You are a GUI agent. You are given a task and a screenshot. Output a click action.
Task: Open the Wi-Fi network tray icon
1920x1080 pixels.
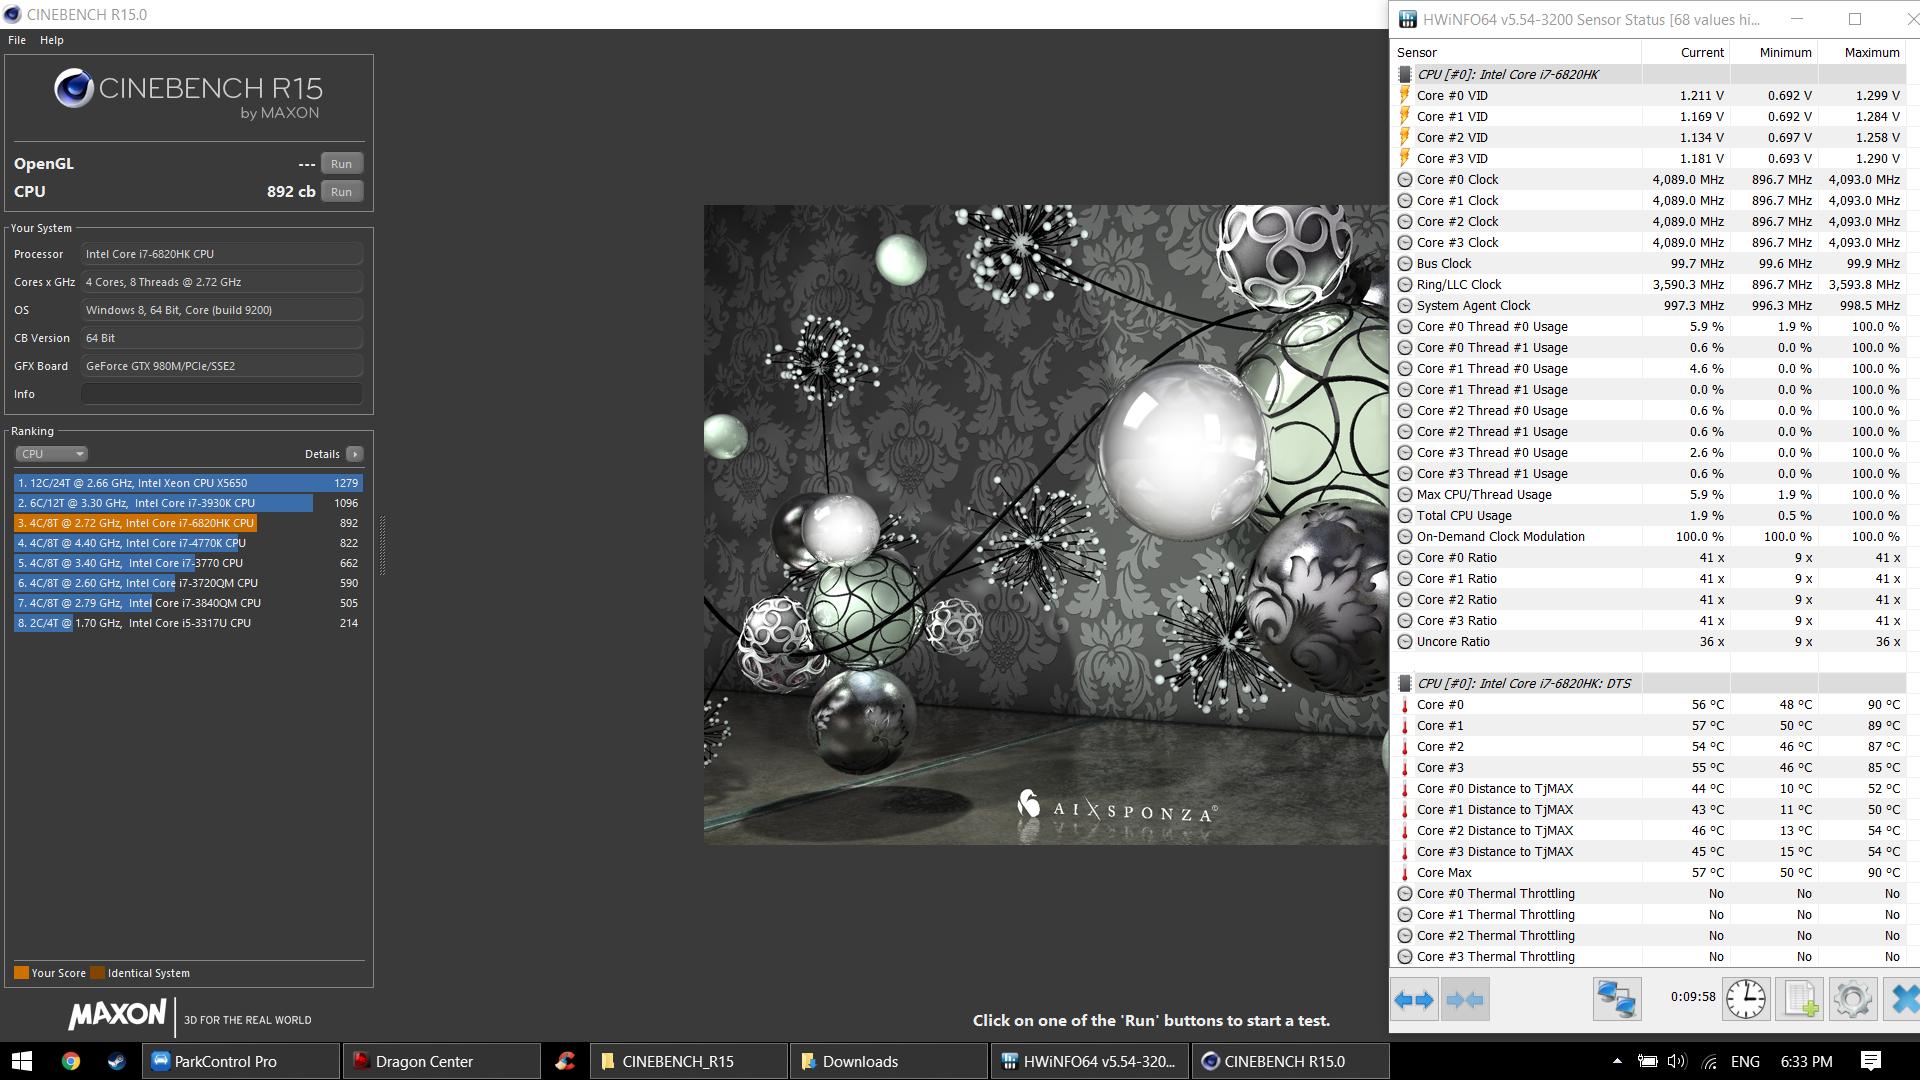coord(1709,1061)
